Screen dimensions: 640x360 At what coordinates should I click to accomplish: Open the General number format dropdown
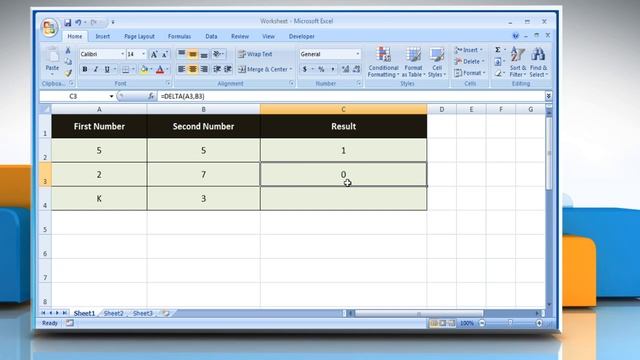click(x=358, y=54)
